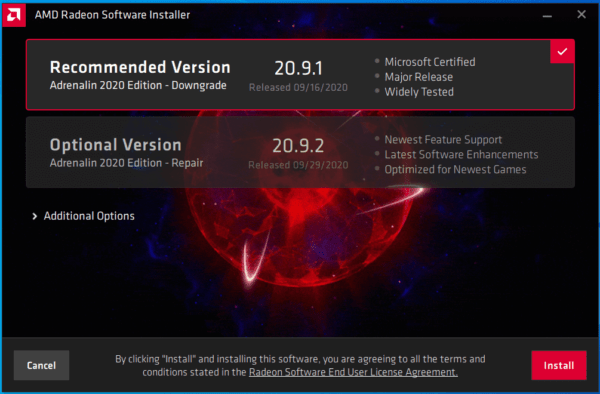The width and height of the screenshot is (600, 394).
Task: Click the 'Recommended Version' heading
Action: click(x=140, y=67)
